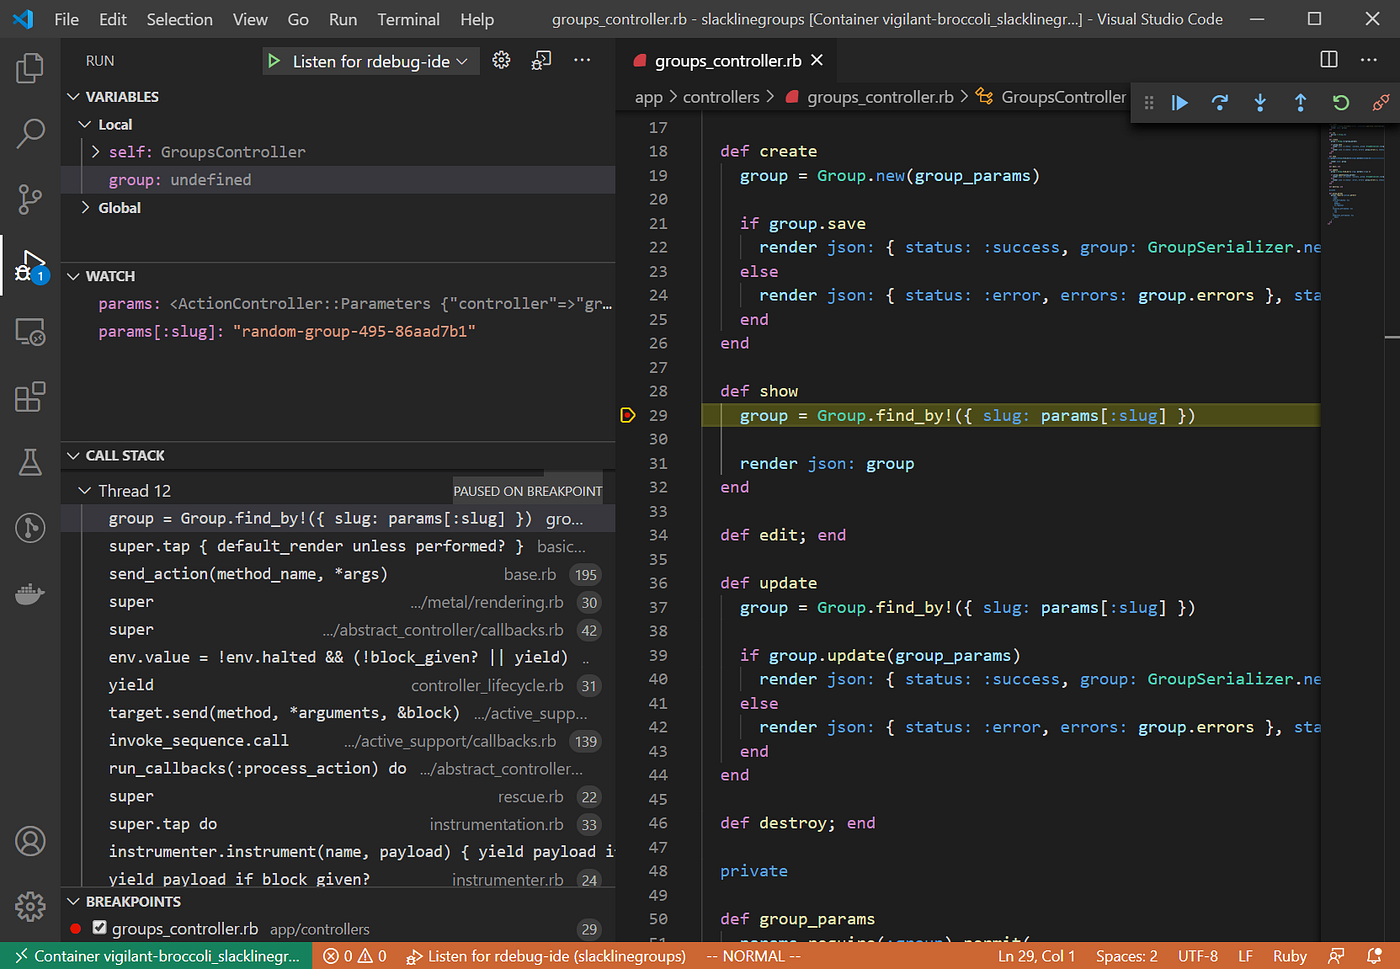Open the Run menu
This screenshot has height=969, width=1400.
[342, 19]
